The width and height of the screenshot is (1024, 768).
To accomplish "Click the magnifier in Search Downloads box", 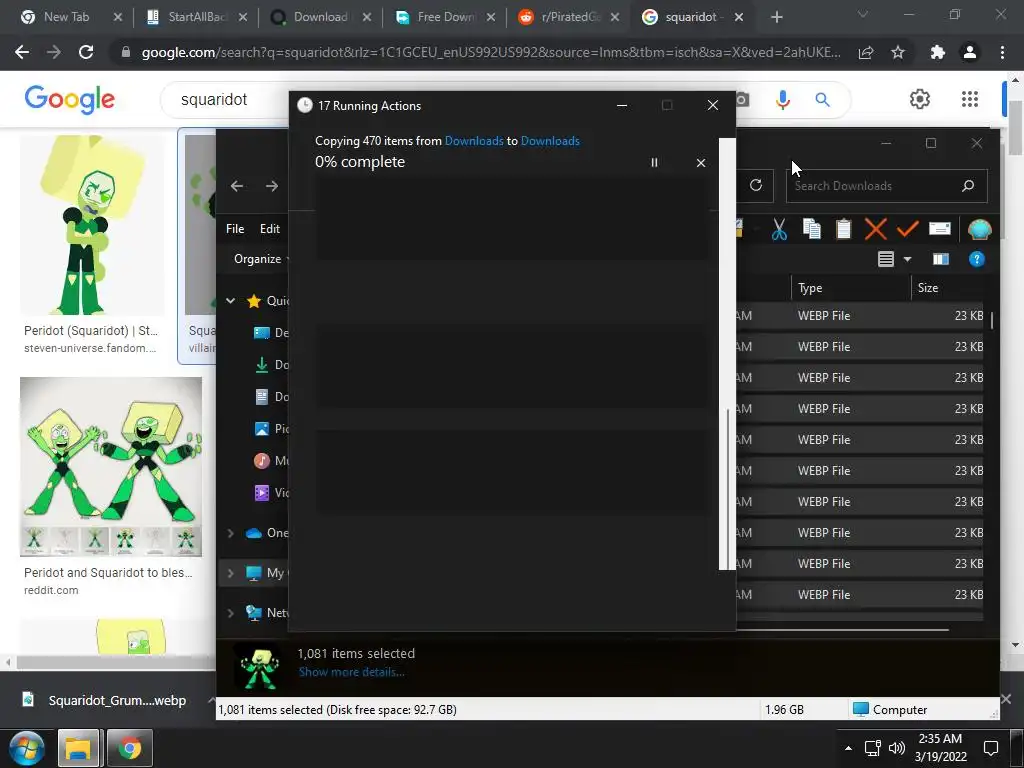I will (968, 185).
